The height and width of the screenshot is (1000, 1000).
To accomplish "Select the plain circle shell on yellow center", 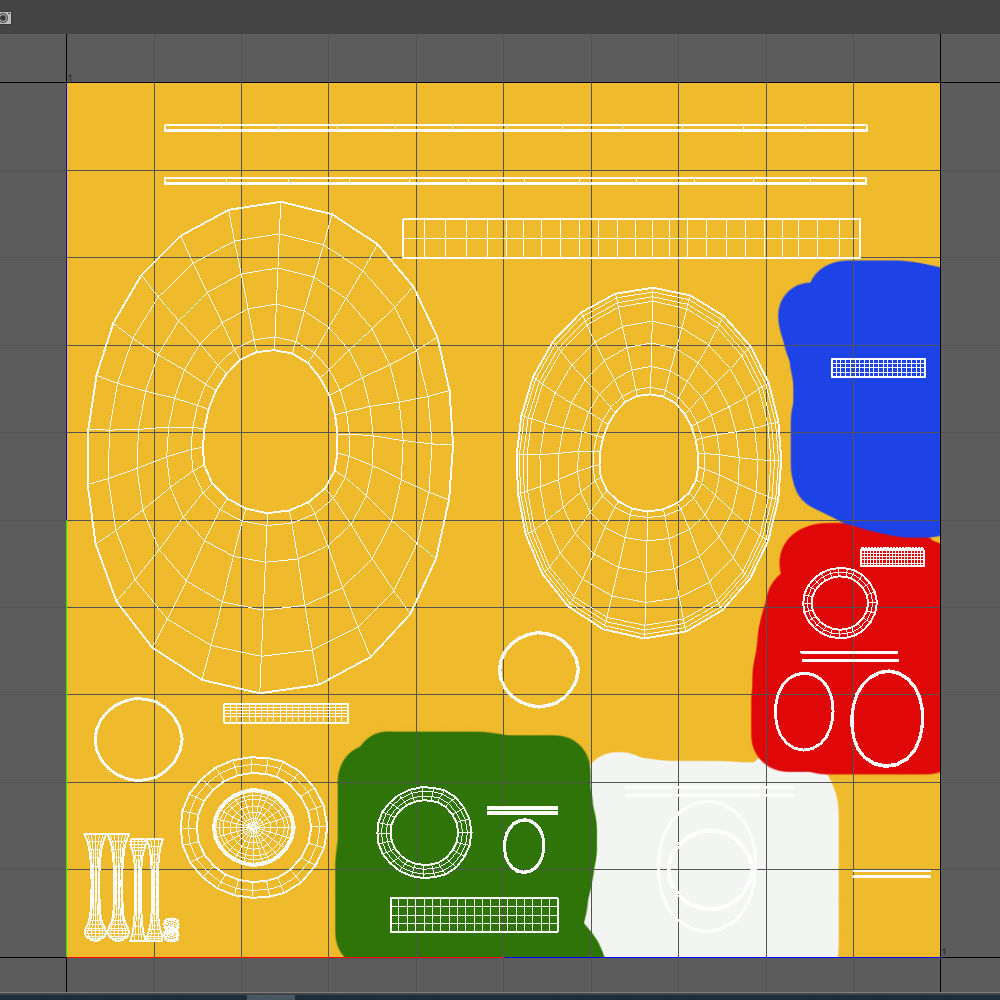I will [x=538, y=670].
